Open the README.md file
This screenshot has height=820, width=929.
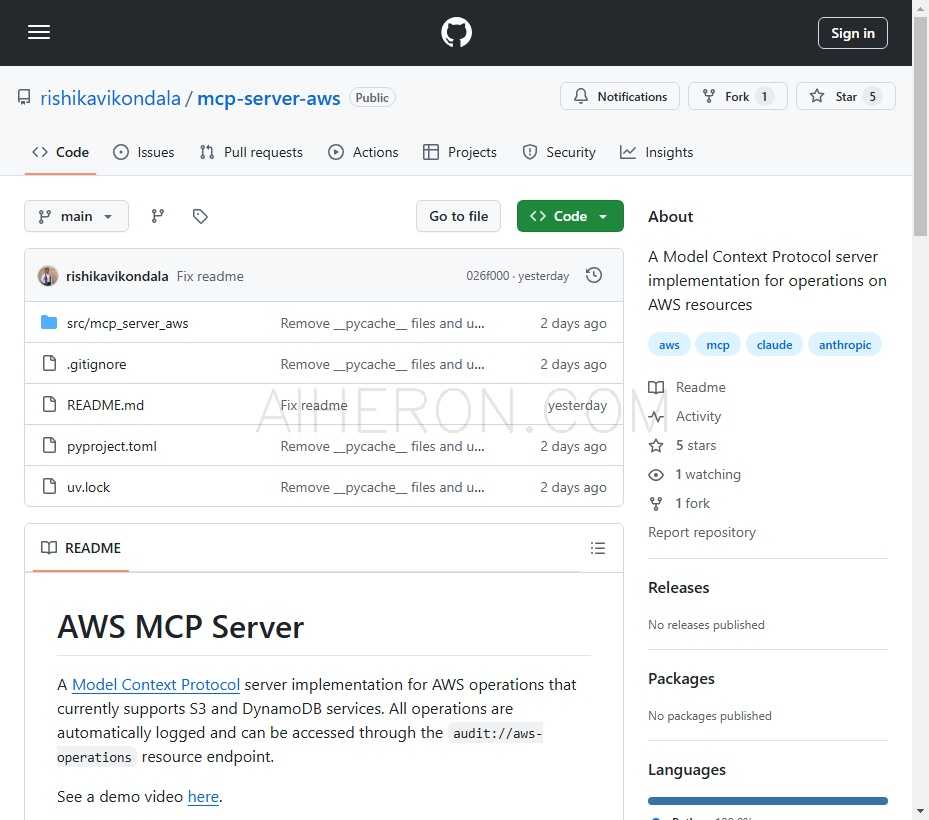(105, 405)
